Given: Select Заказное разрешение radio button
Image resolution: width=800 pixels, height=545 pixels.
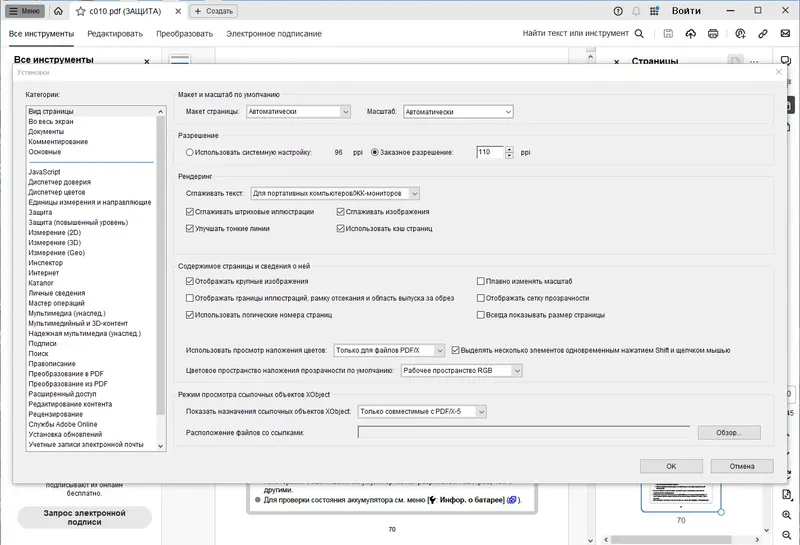Looking at the screenshot, I should [375, 152].
